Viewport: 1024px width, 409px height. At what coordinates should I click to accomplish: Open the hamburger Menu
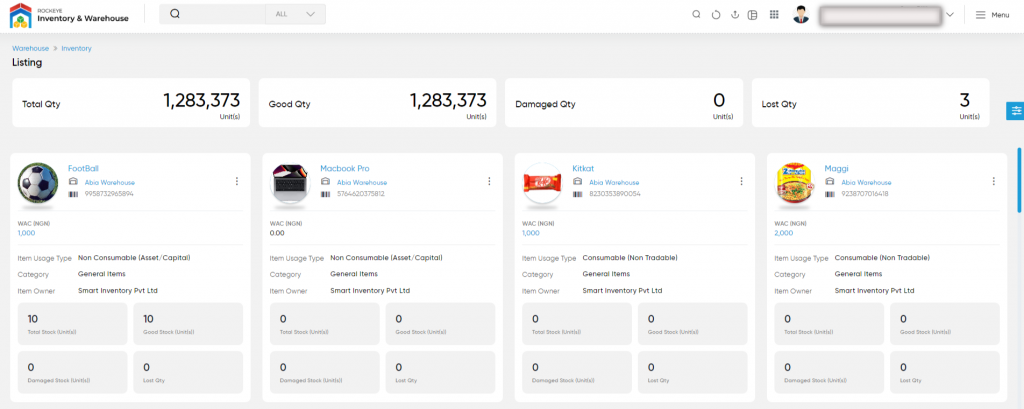992,14
